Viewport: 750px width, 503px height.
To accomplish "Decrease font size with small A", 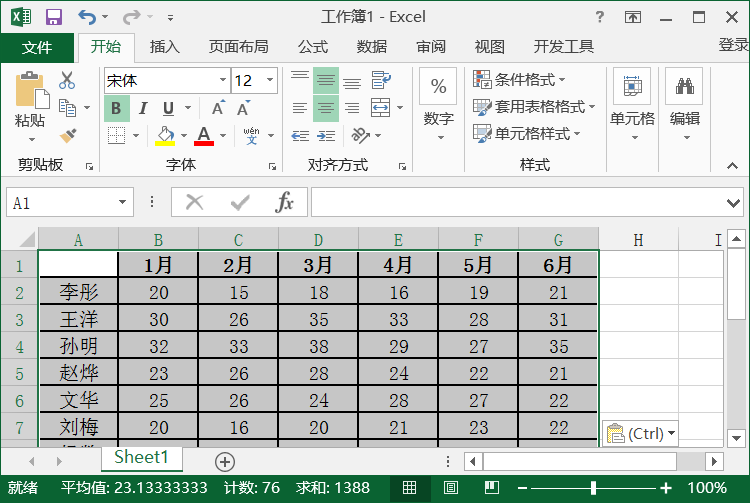I will tap(243, 108).
